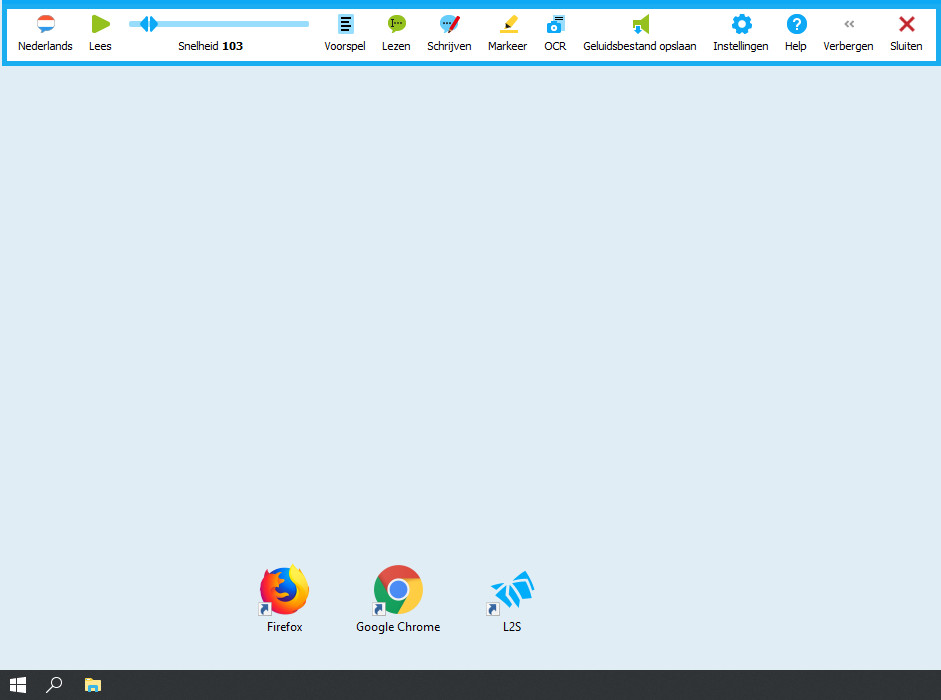Expand the Windows Start menu

tap(17, 685)
